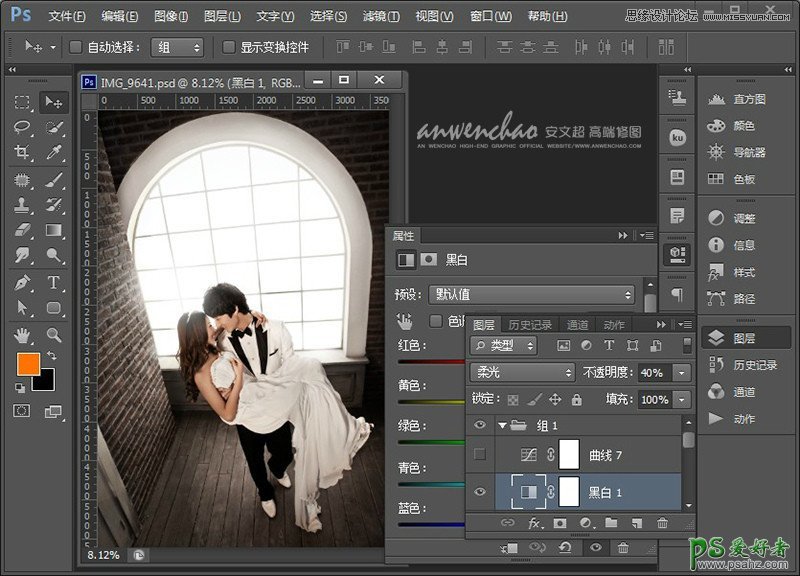Activate the Pen tool
The width and height of the screenshot is (800, 576).
[x=22, y=283]
